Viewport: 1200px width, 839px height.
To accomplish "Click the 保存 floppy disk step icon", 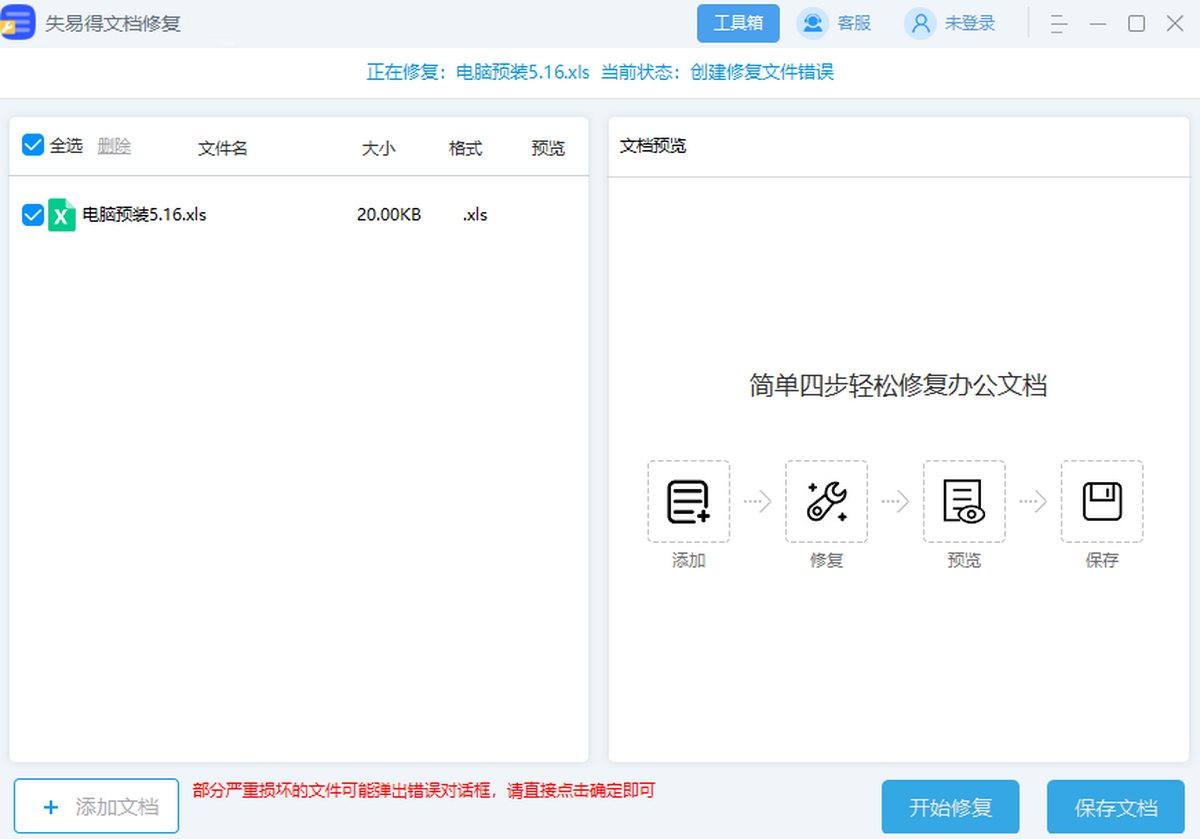I will 1102,501.
